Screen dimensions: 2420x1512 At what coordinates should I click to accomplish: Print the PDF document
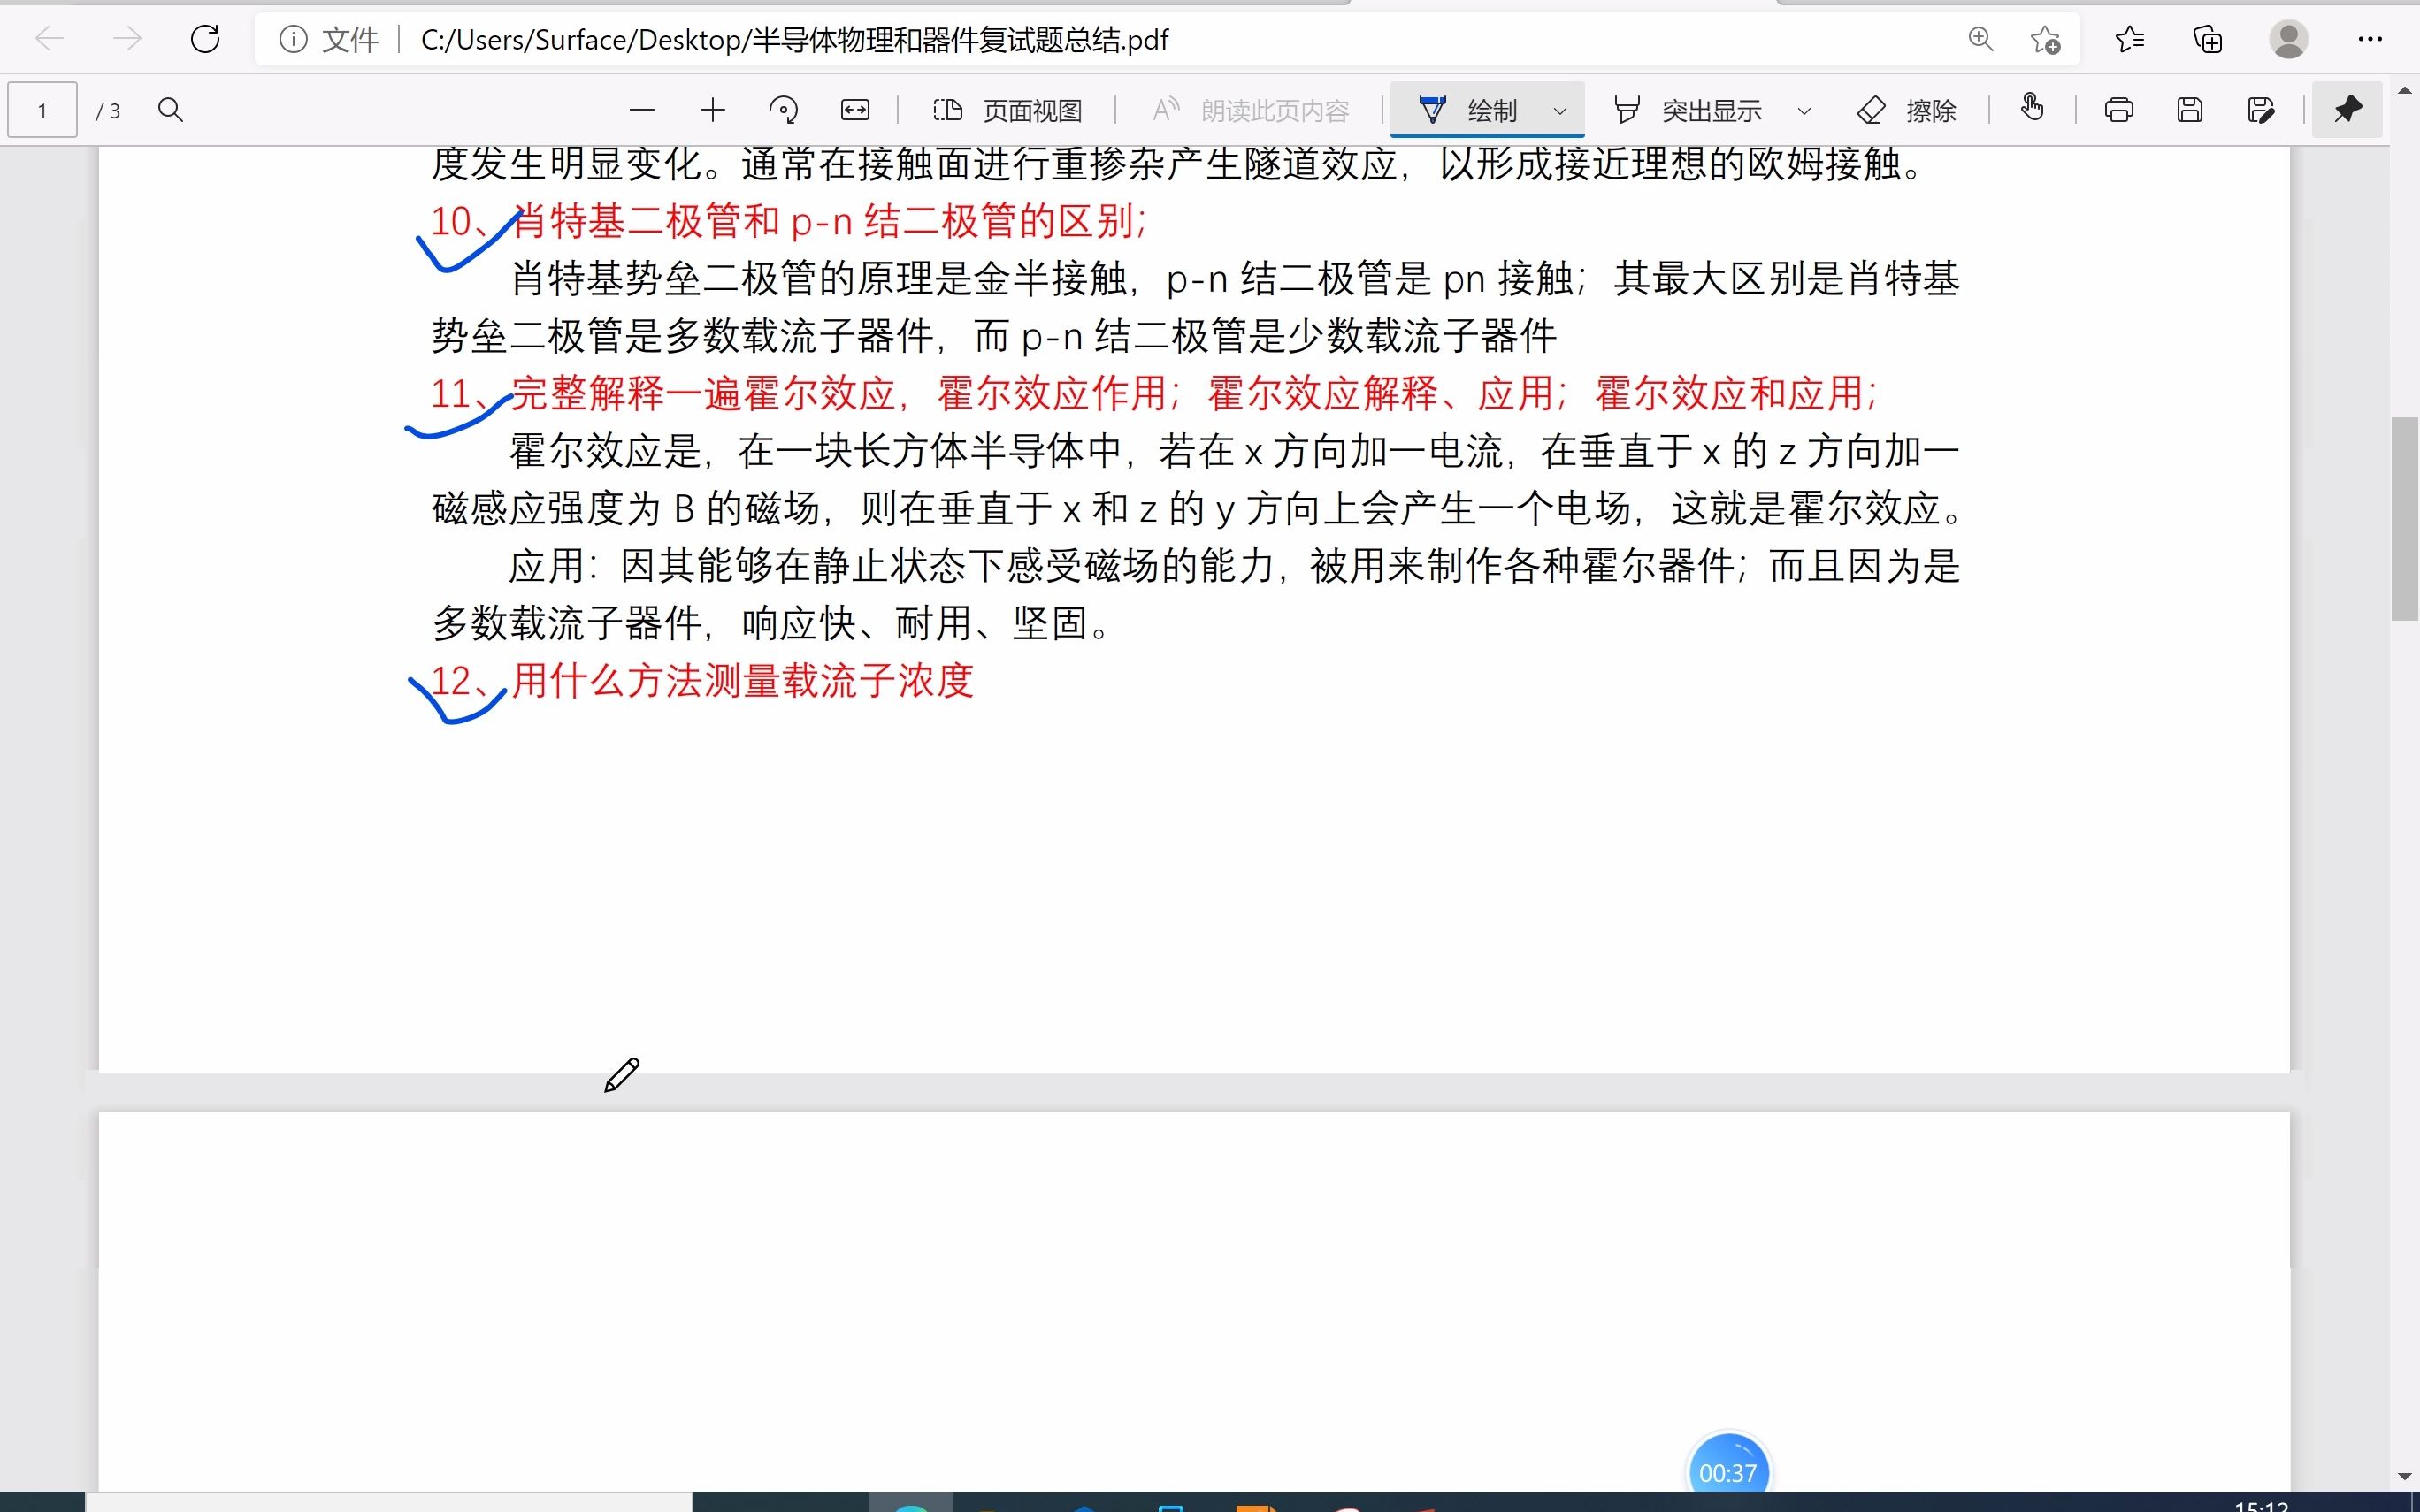[2118, 110]
